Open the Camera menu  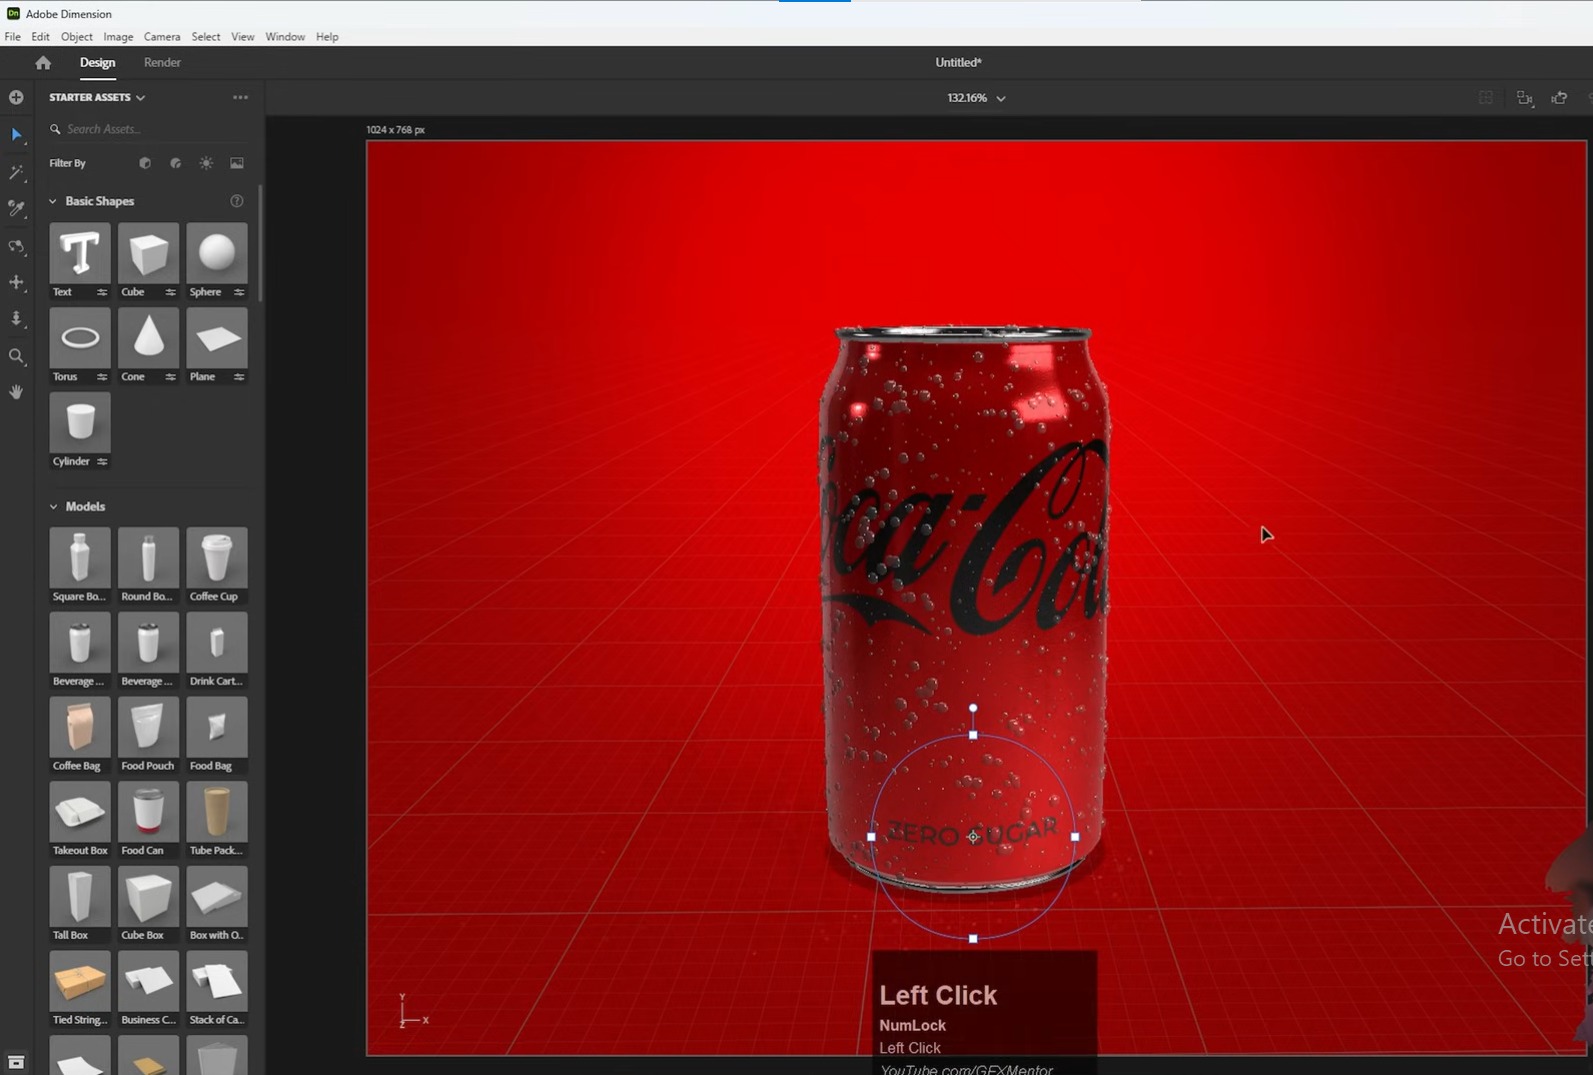(162, 37)
